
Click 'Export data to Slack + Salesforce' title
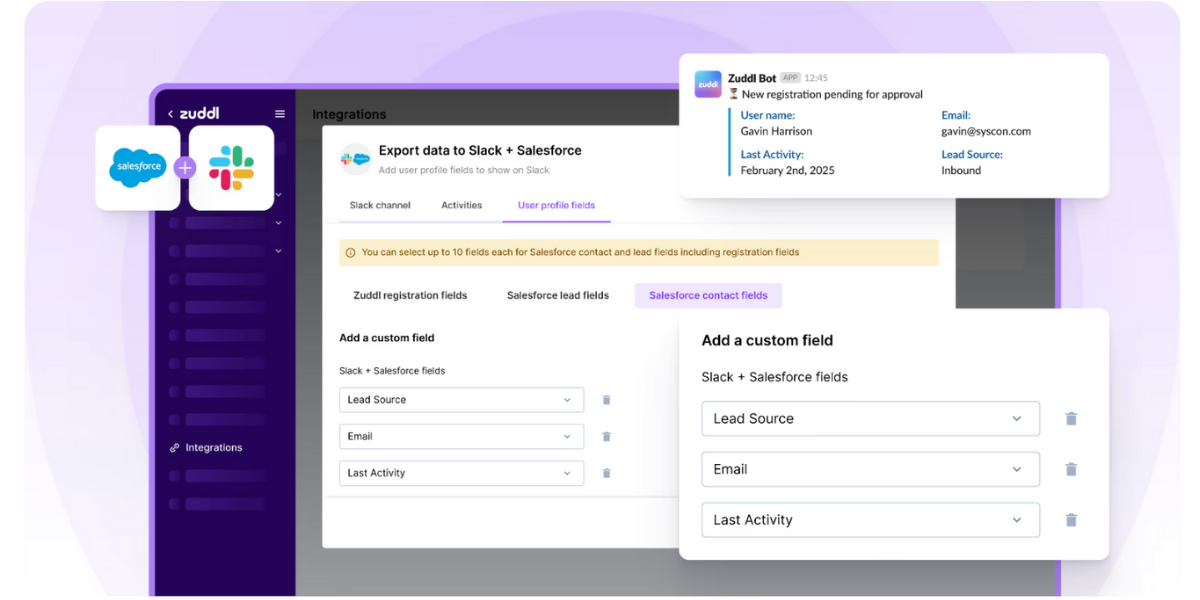pos(480,151)
